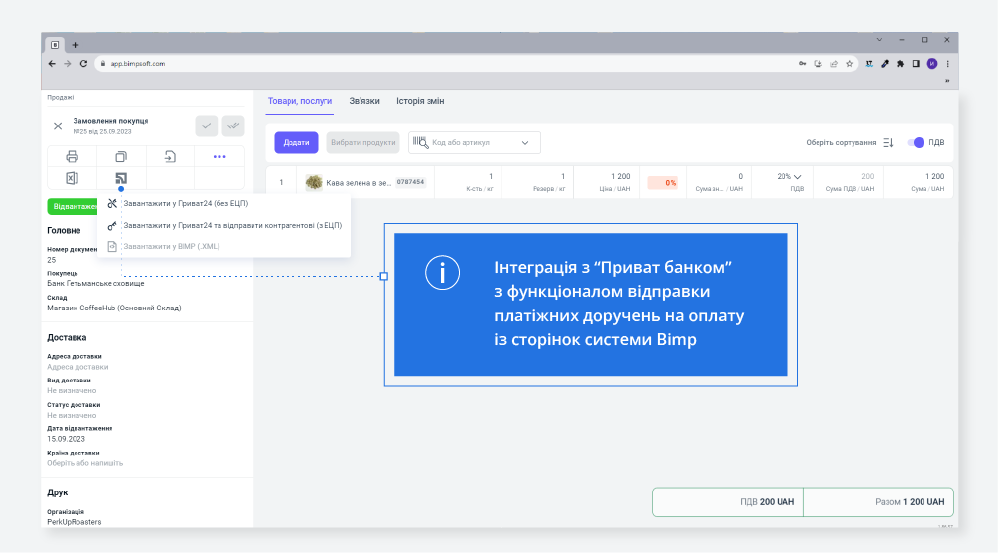Open the three-dots more actions menu
The width and height of the screenshot is (1000, 554).
(219, 156)
